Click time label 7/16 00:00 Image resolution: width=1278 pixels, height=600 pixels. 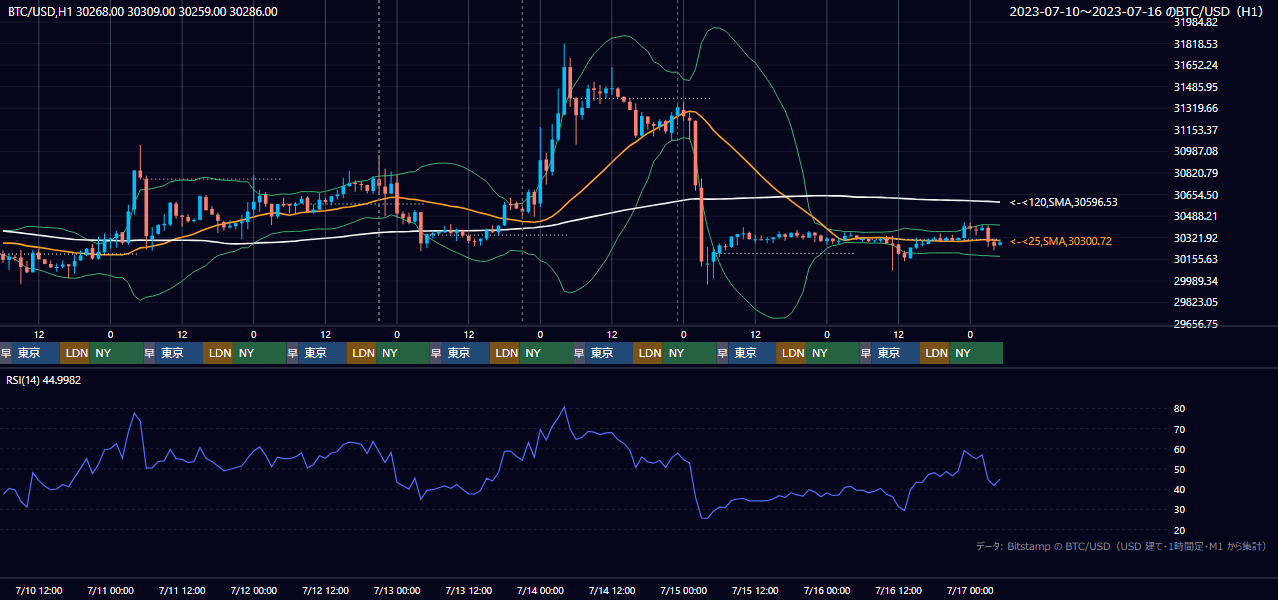click(x=827, y=590)
